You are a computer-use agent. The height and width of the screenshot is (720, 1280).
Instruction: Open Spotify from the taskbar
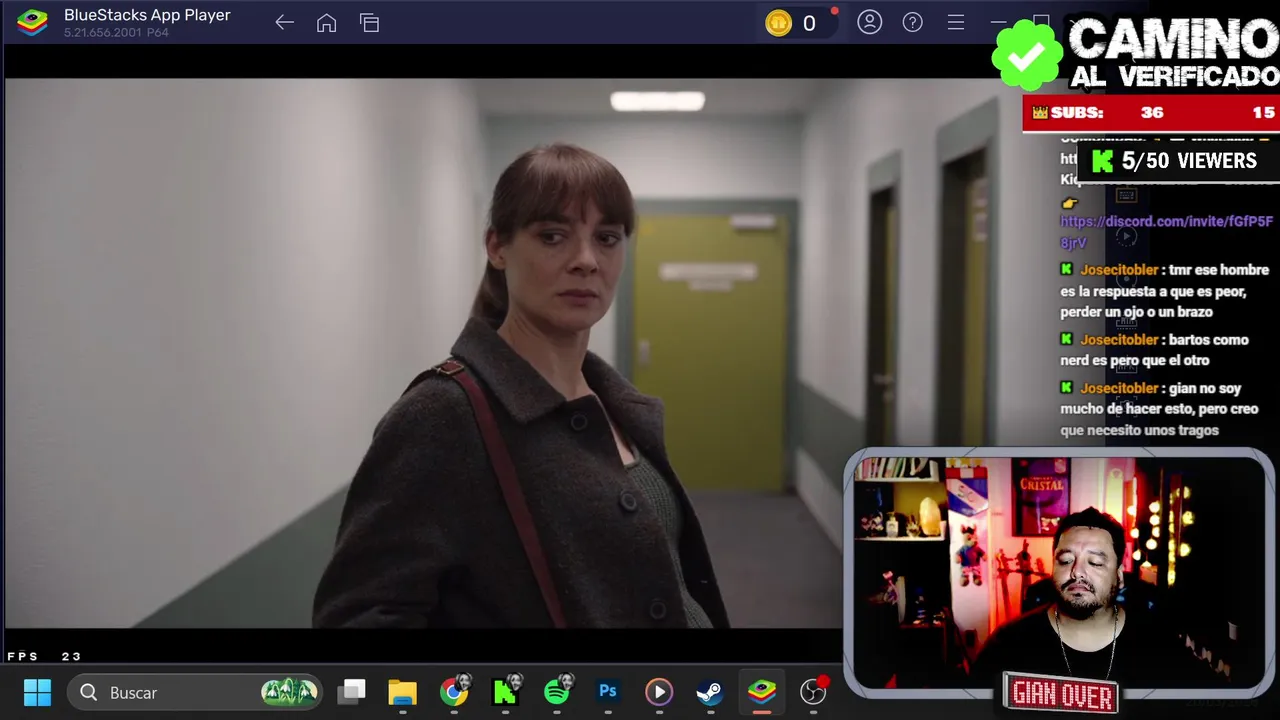coord(557,692)
